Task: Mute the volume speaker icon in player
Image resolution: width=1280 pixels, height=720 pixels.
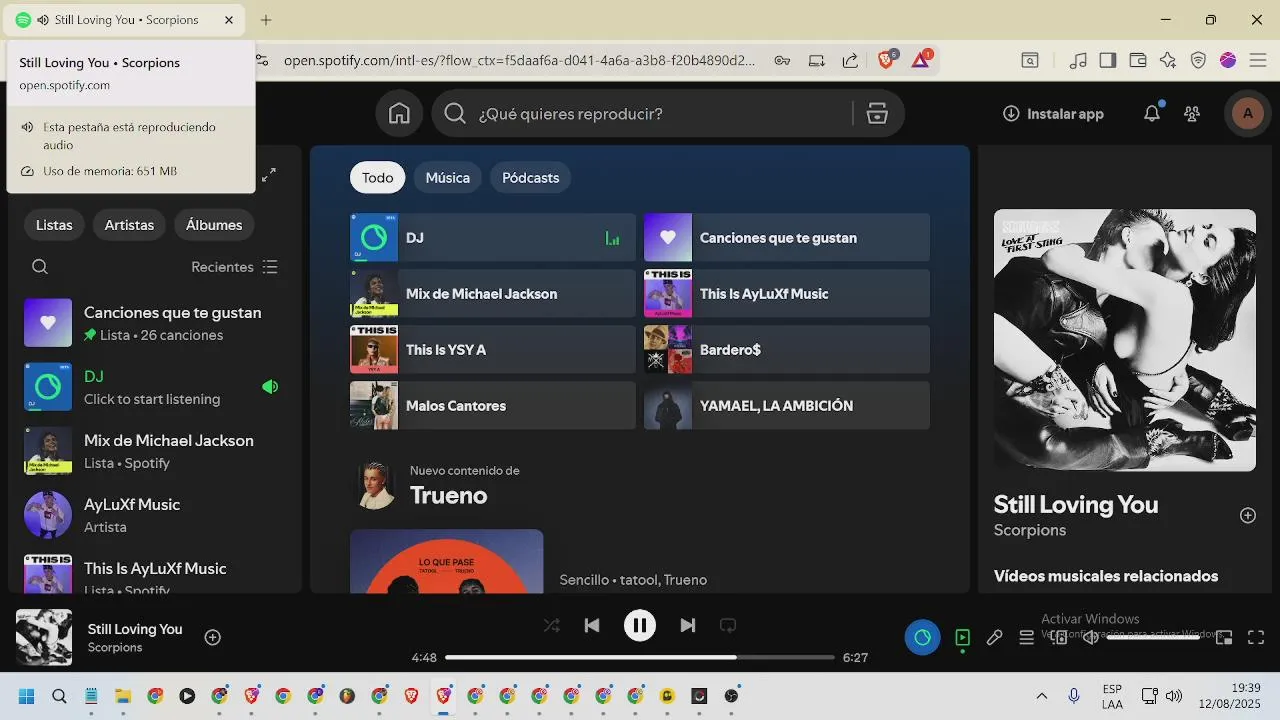Action: [x=1090, y=637]
